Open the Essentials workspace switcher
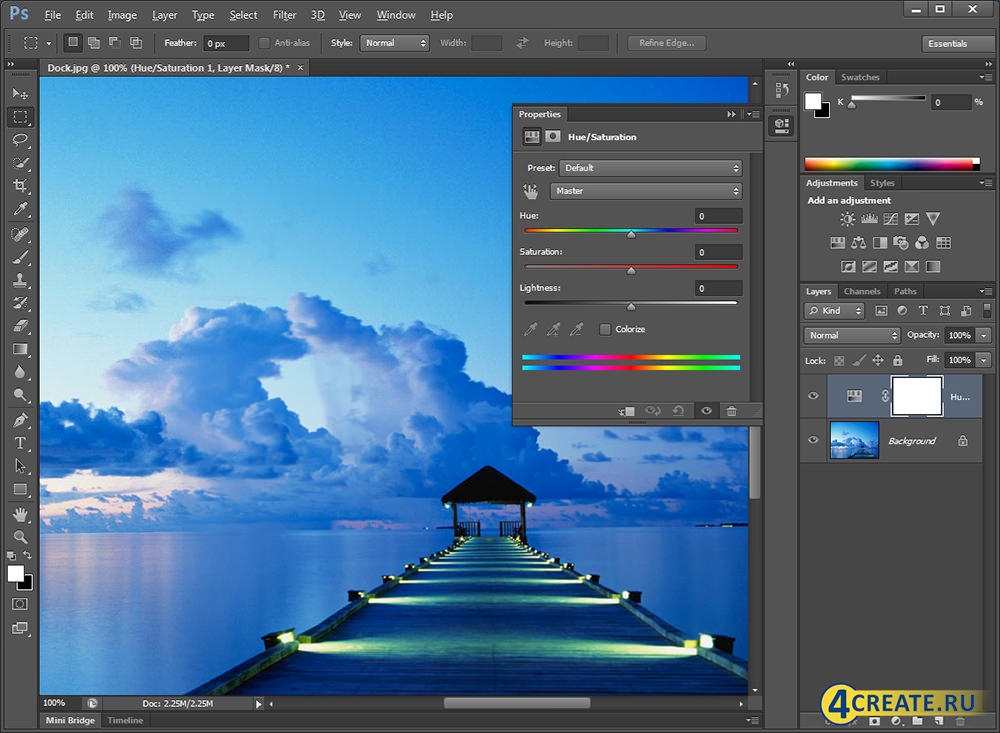The height and width of the screenshot is (733, 1000). (956, 43)
